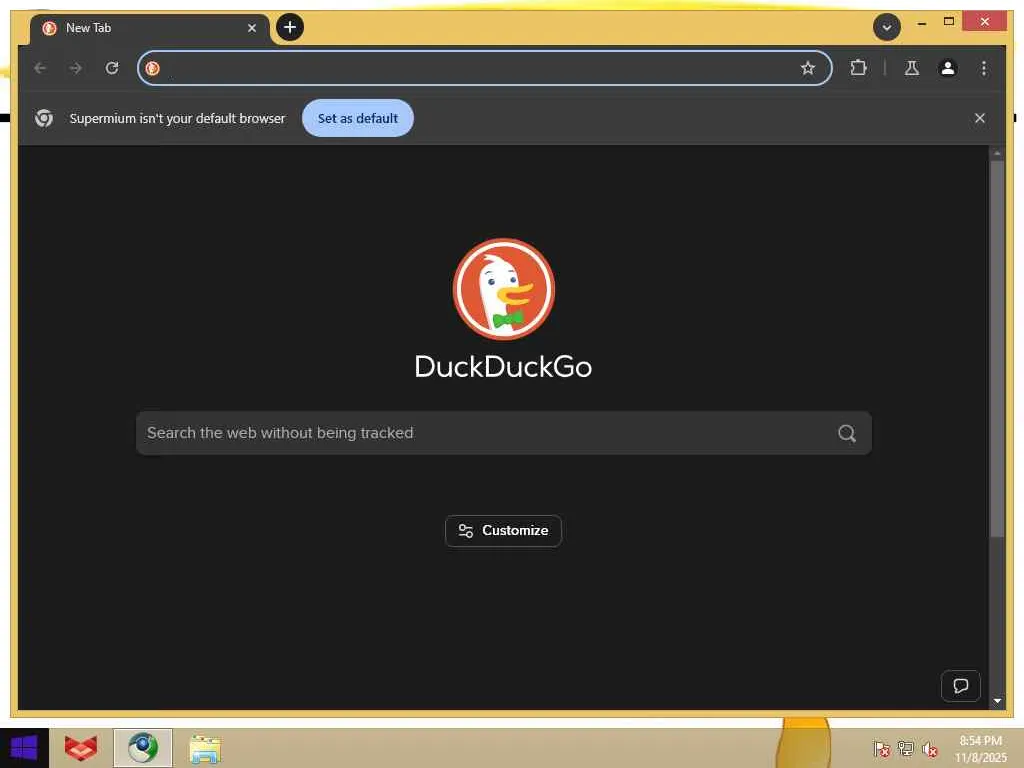Minimize the Supermium window

tap(921, 22)
